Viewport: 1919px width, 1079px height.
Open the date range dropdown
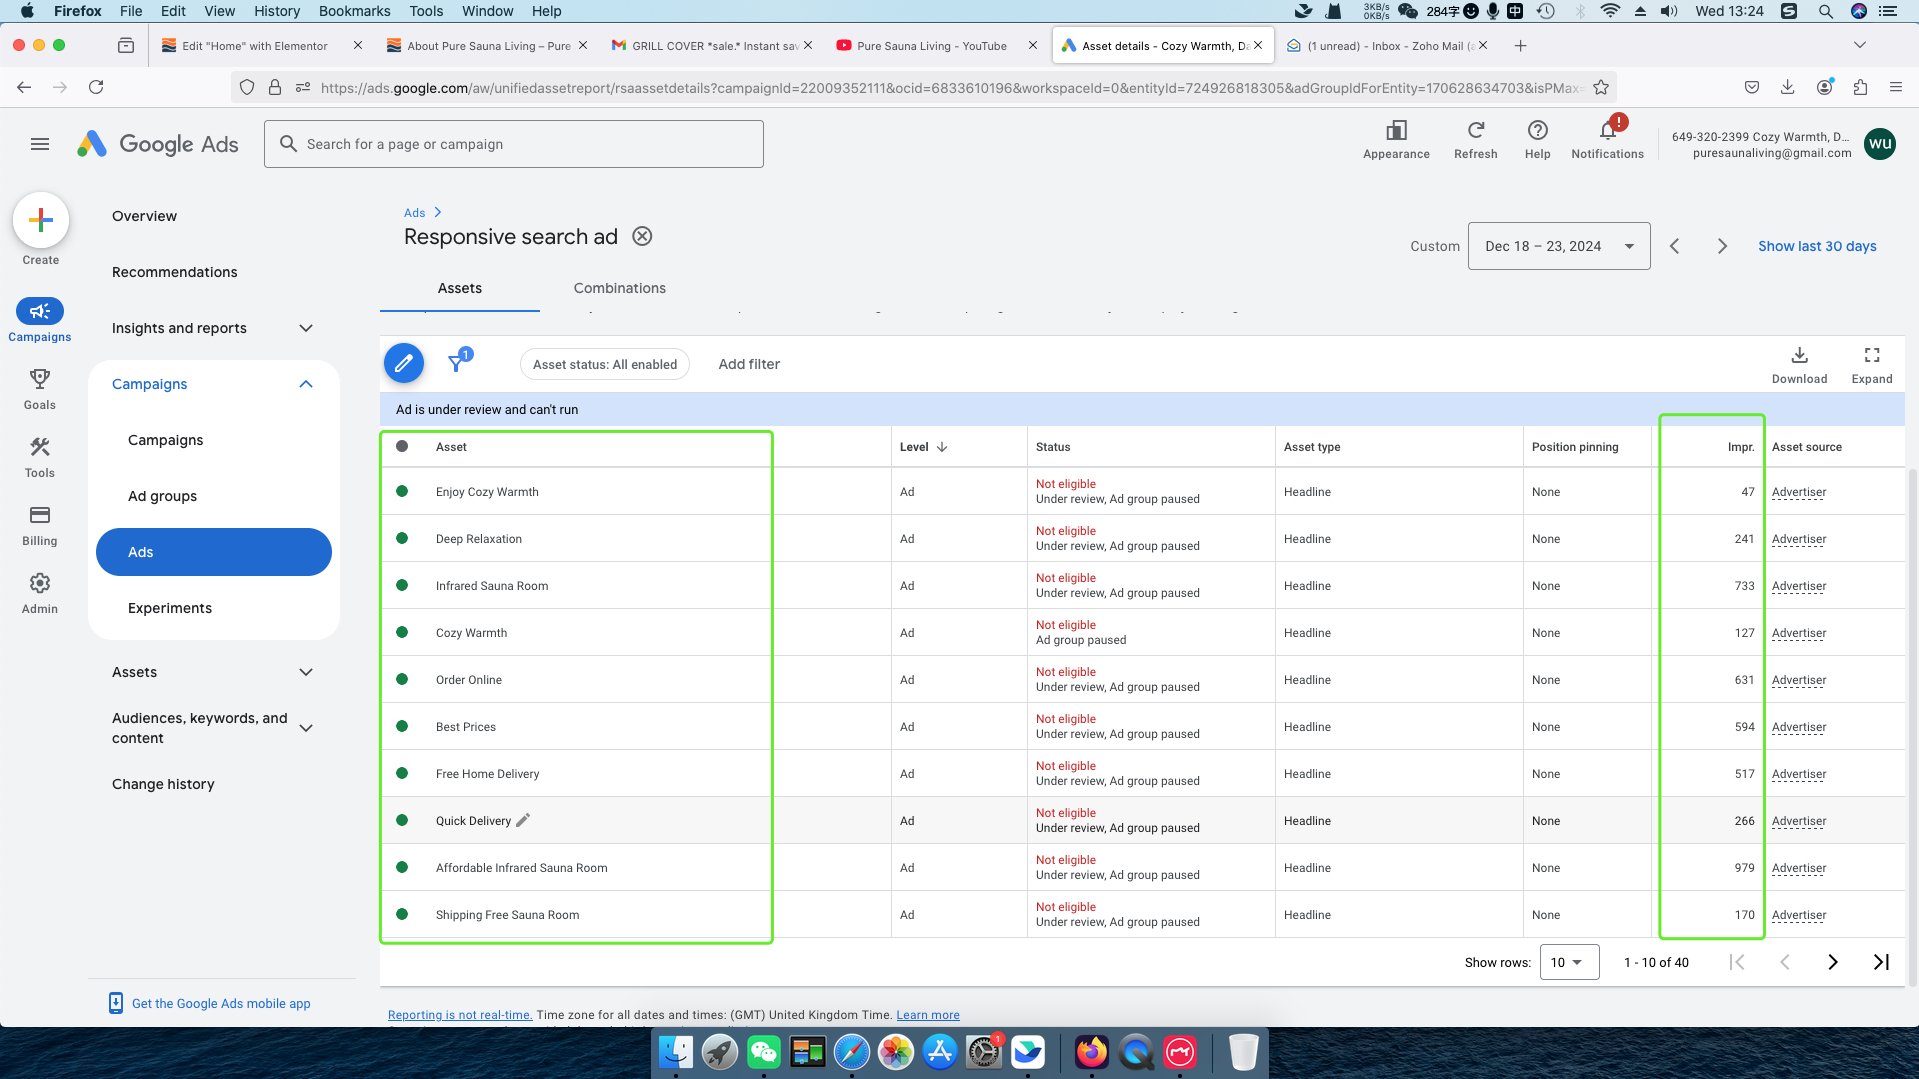[x=1558, y=246]
